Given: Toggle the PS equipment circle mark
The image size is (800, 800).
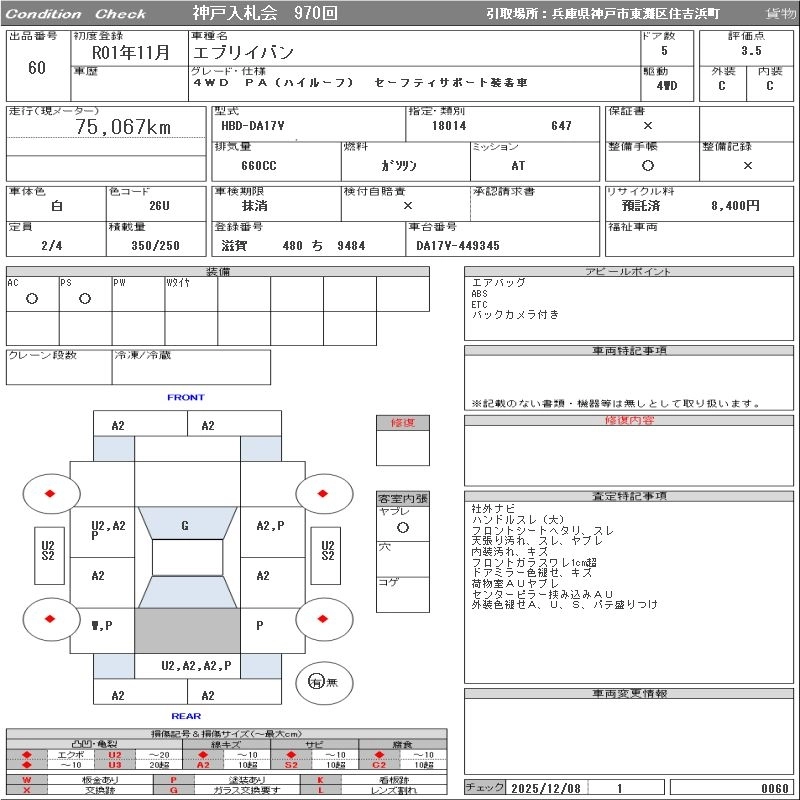Looking at the screenshot, I should (x=85, y=298).
